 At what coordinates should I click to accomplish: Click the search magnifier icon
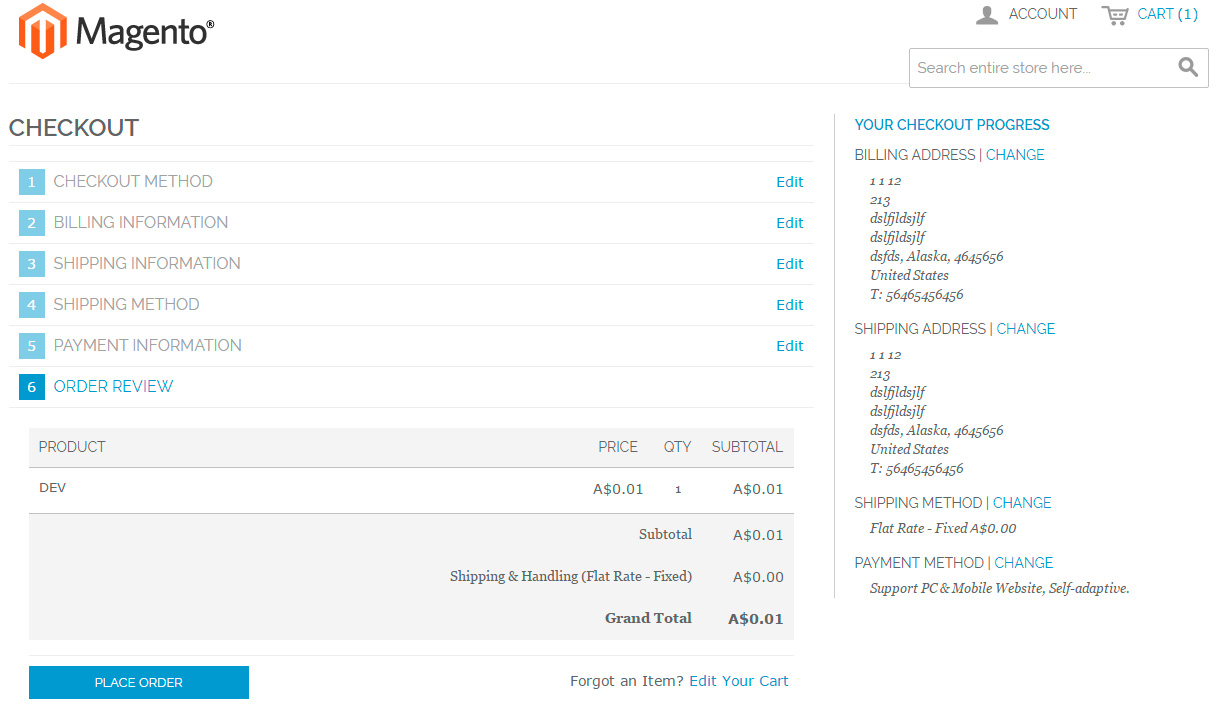point(1188,67)
